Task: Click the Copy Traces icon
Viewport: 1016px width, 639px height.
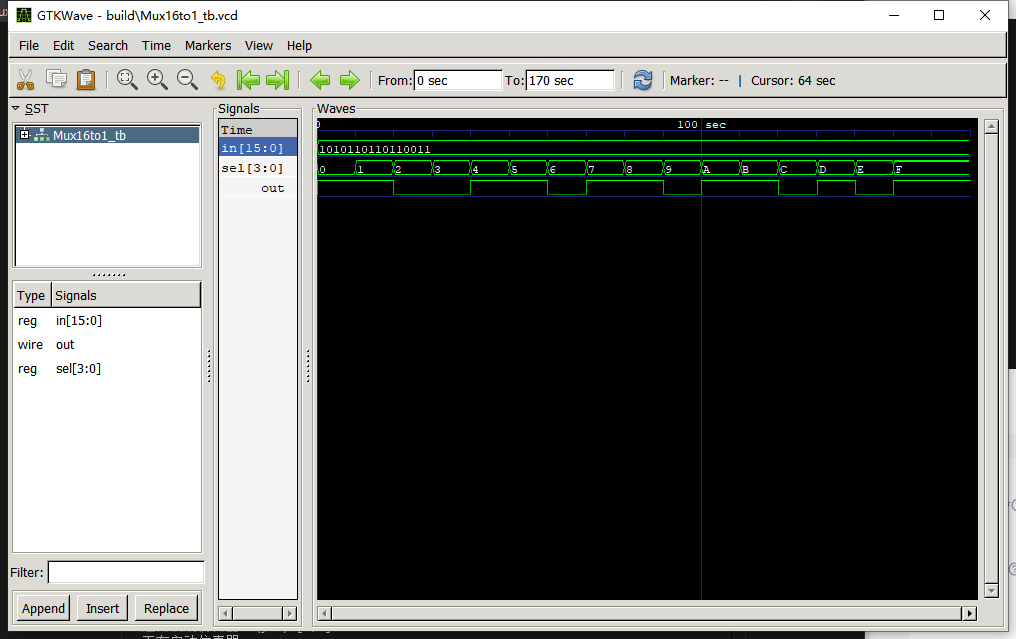Action: [55, 79]
